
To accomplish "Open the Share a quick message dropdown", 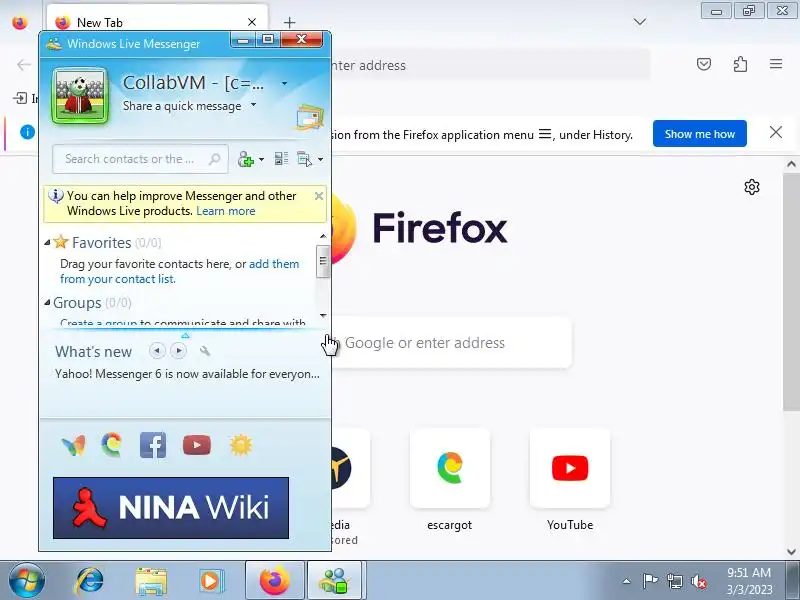I will coord(253,105).
